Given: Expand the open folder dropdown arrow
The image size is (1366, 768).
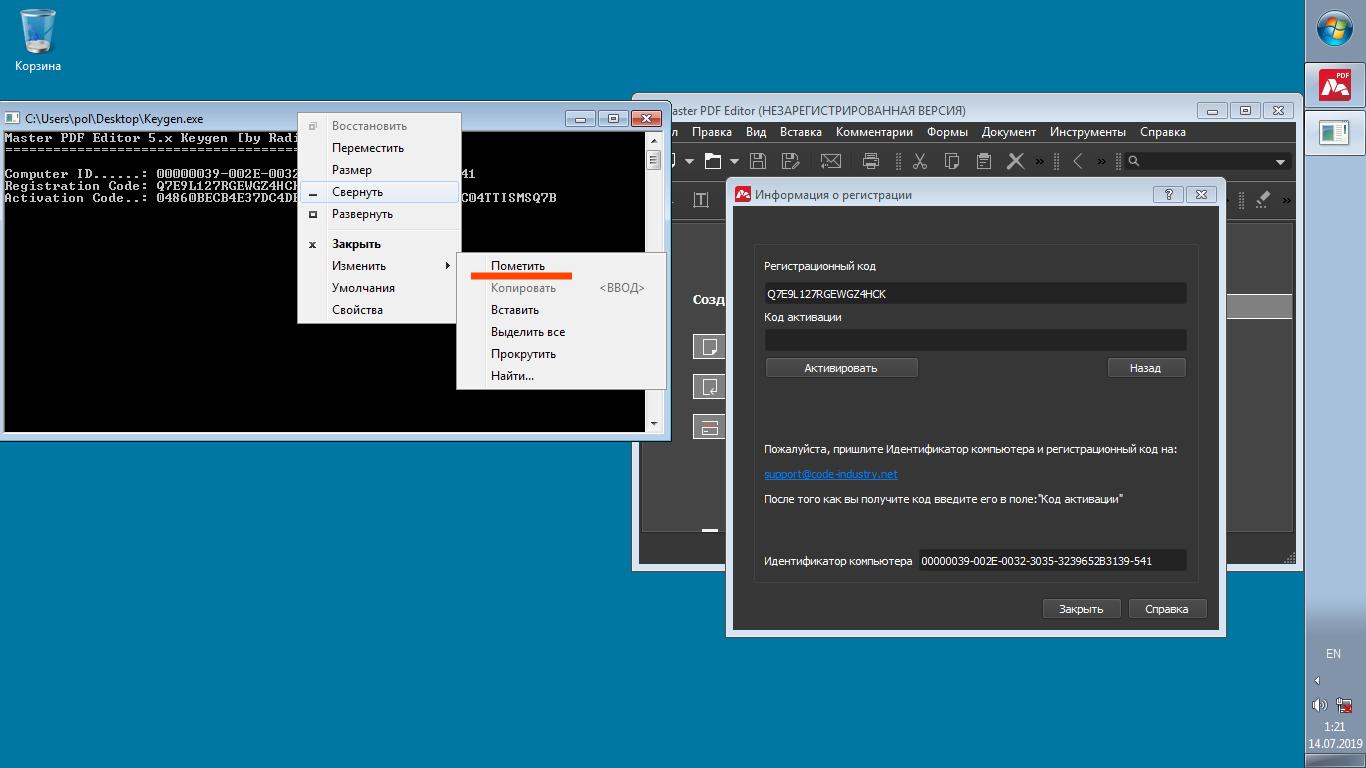Looking at the screenshot, I should pos(734,161).
